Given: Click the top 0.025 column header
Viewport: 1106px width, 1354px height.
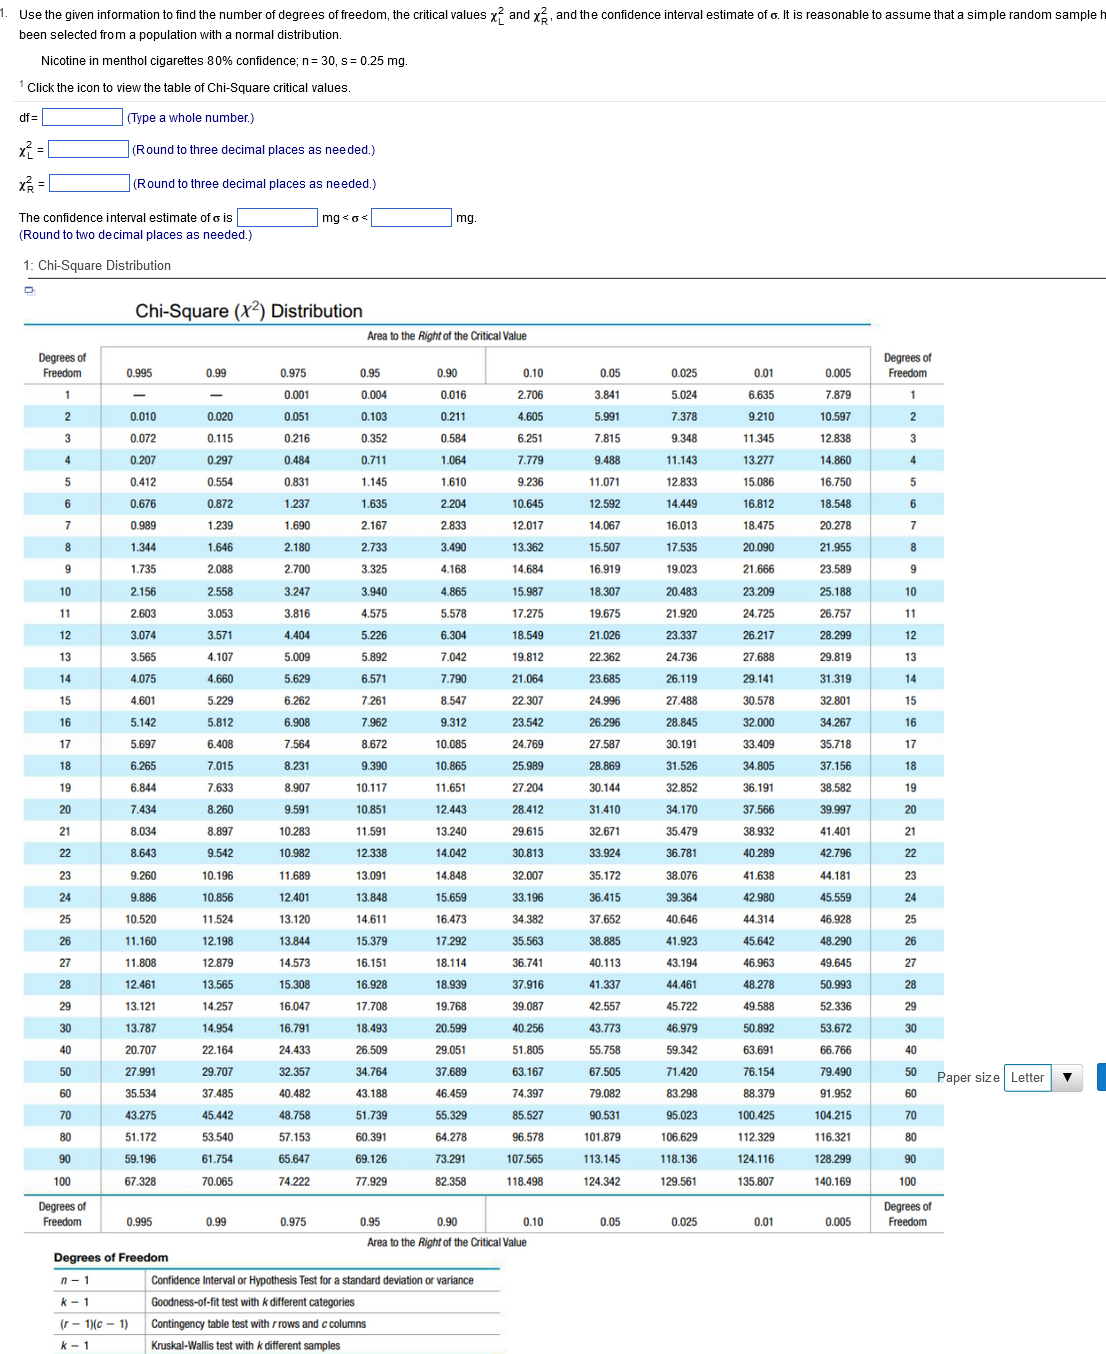Looking at the screenshot, I should 684,373.
